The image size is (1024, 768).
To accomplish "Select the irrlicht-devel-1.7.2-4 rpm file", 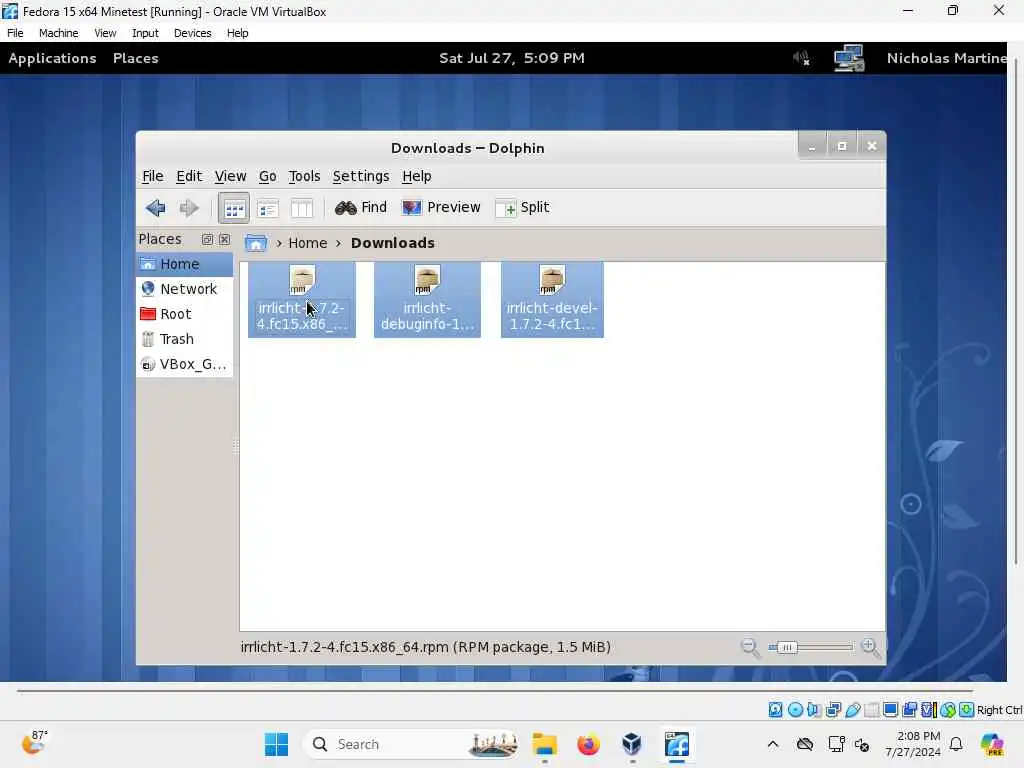I will coord(552,300).
